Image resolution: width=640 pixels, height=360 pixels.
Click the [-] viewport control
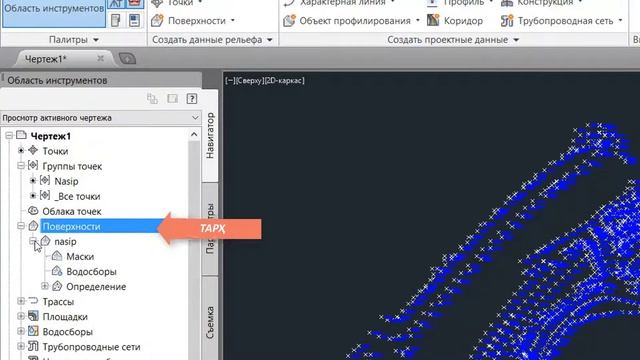pyautogui.click(x=230, y=80)
